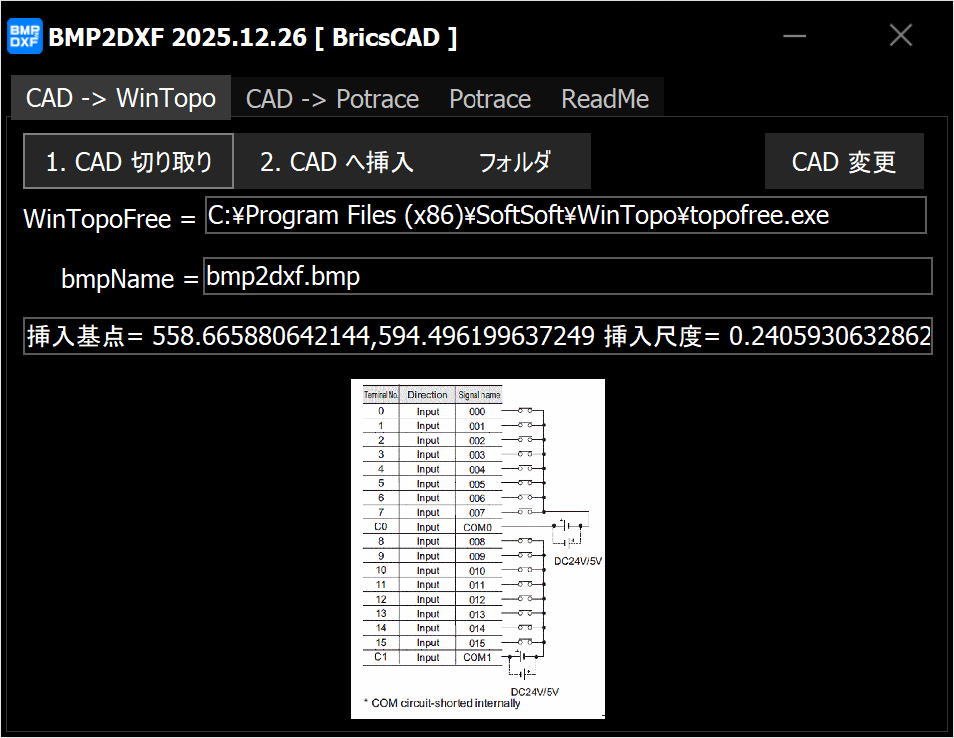Open the CAD -> Potrace tab

[x=332, y=99]
